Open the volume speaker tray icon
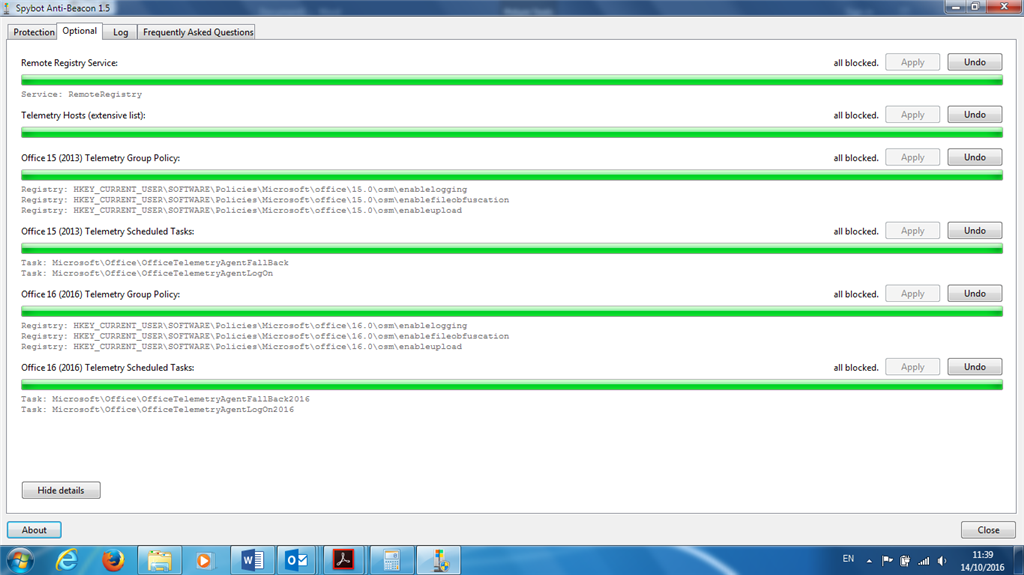The width and height of the screenshot is (1024, 575). (x=942, y=561)
